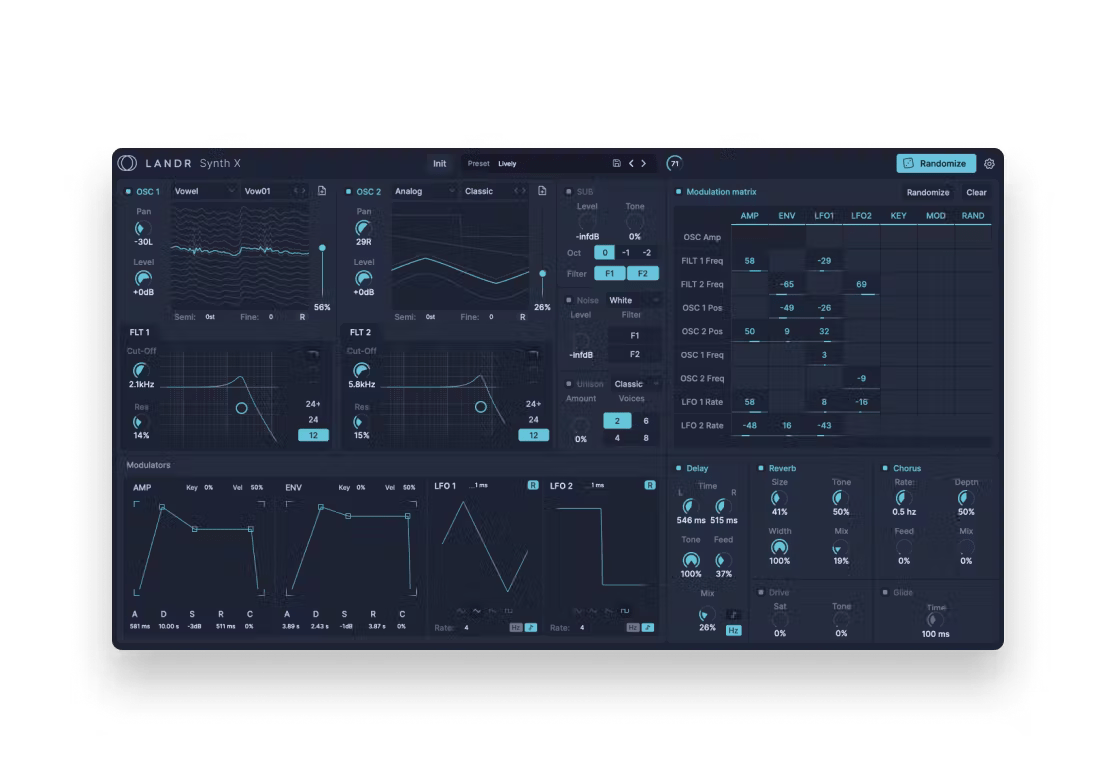
Task: Clear the modulation matrix
Action: click(x=976, y=192)
